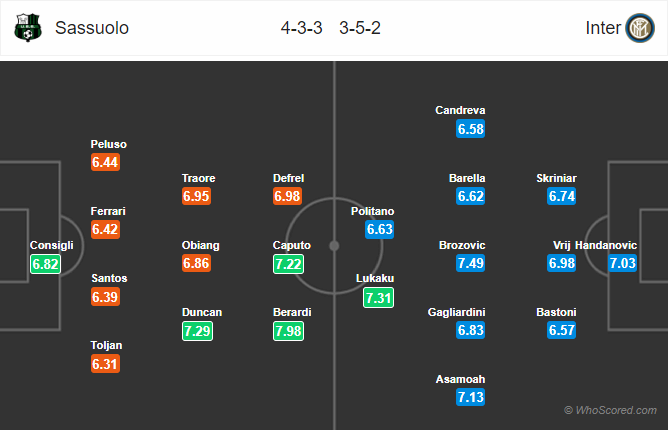Click Toljan's 6.31 rating badge
This screenshot has height=430, width=668.
(105, 364)
